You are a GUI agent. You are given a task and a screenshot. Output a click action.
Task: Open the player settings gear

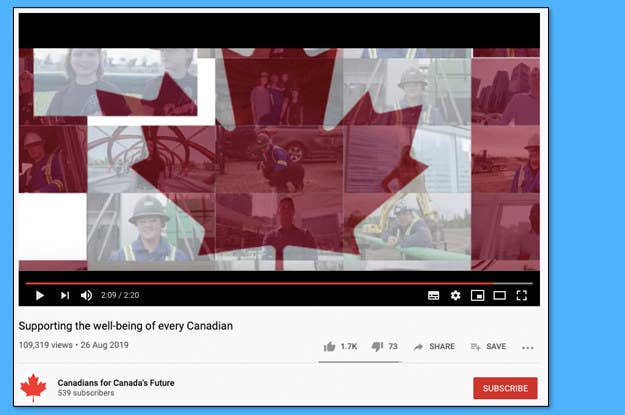tap(455, 295)
